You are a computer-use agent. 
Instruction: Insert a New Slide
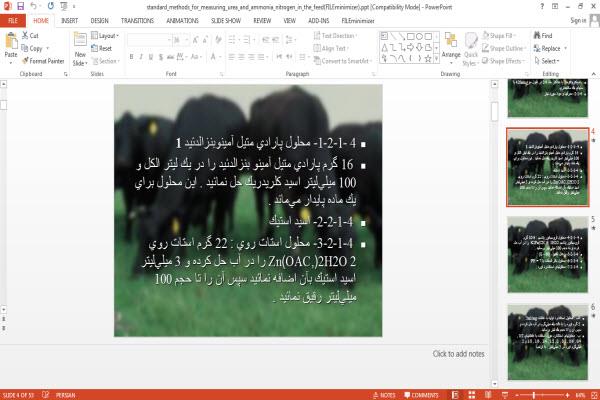click(x=80, y=49)
